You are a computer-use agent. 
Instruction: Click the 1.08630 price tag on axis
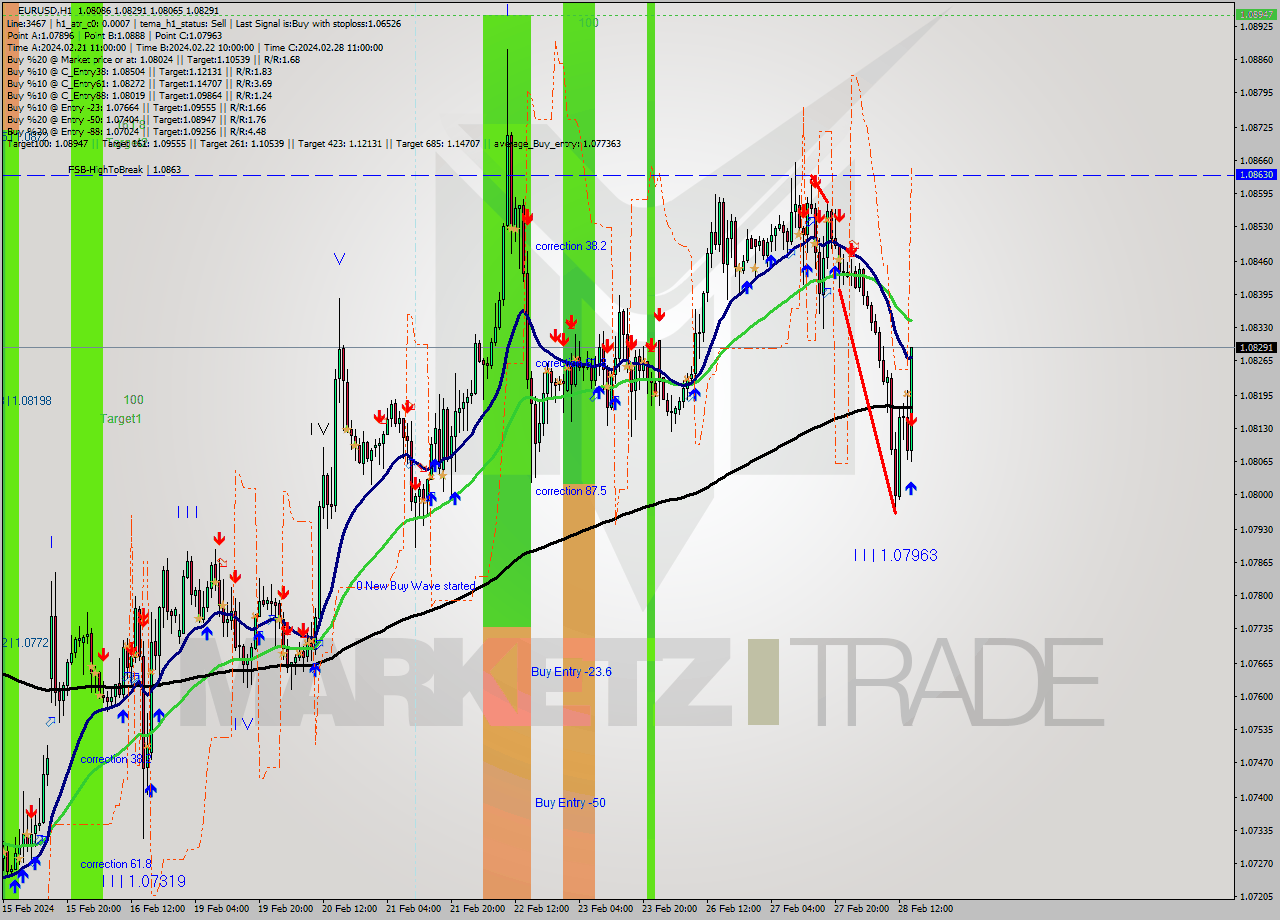click(x=1256, y=174)
